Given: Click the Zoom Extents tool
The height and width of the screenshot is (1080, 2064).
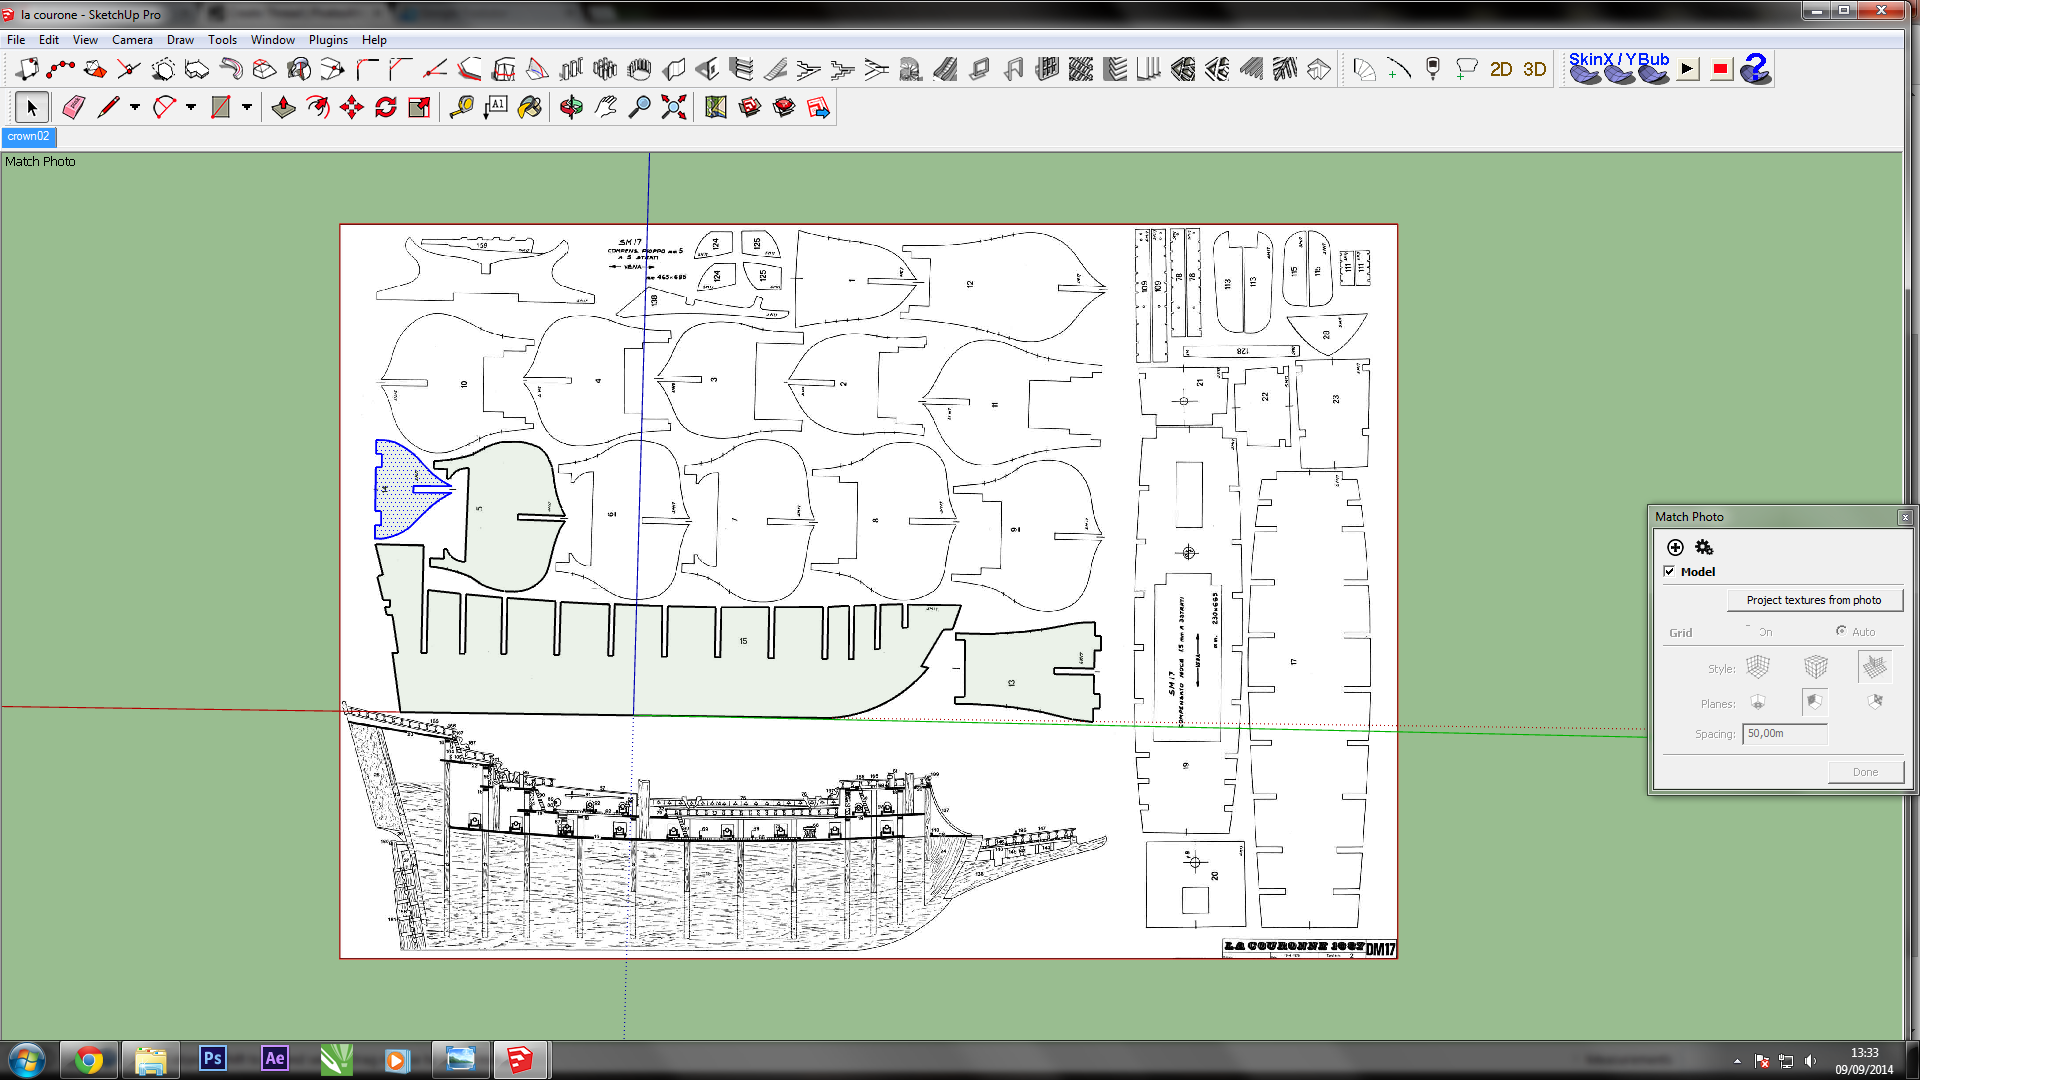Looking at the screenshot, I should pyautogui.click(x=674, y=107).
